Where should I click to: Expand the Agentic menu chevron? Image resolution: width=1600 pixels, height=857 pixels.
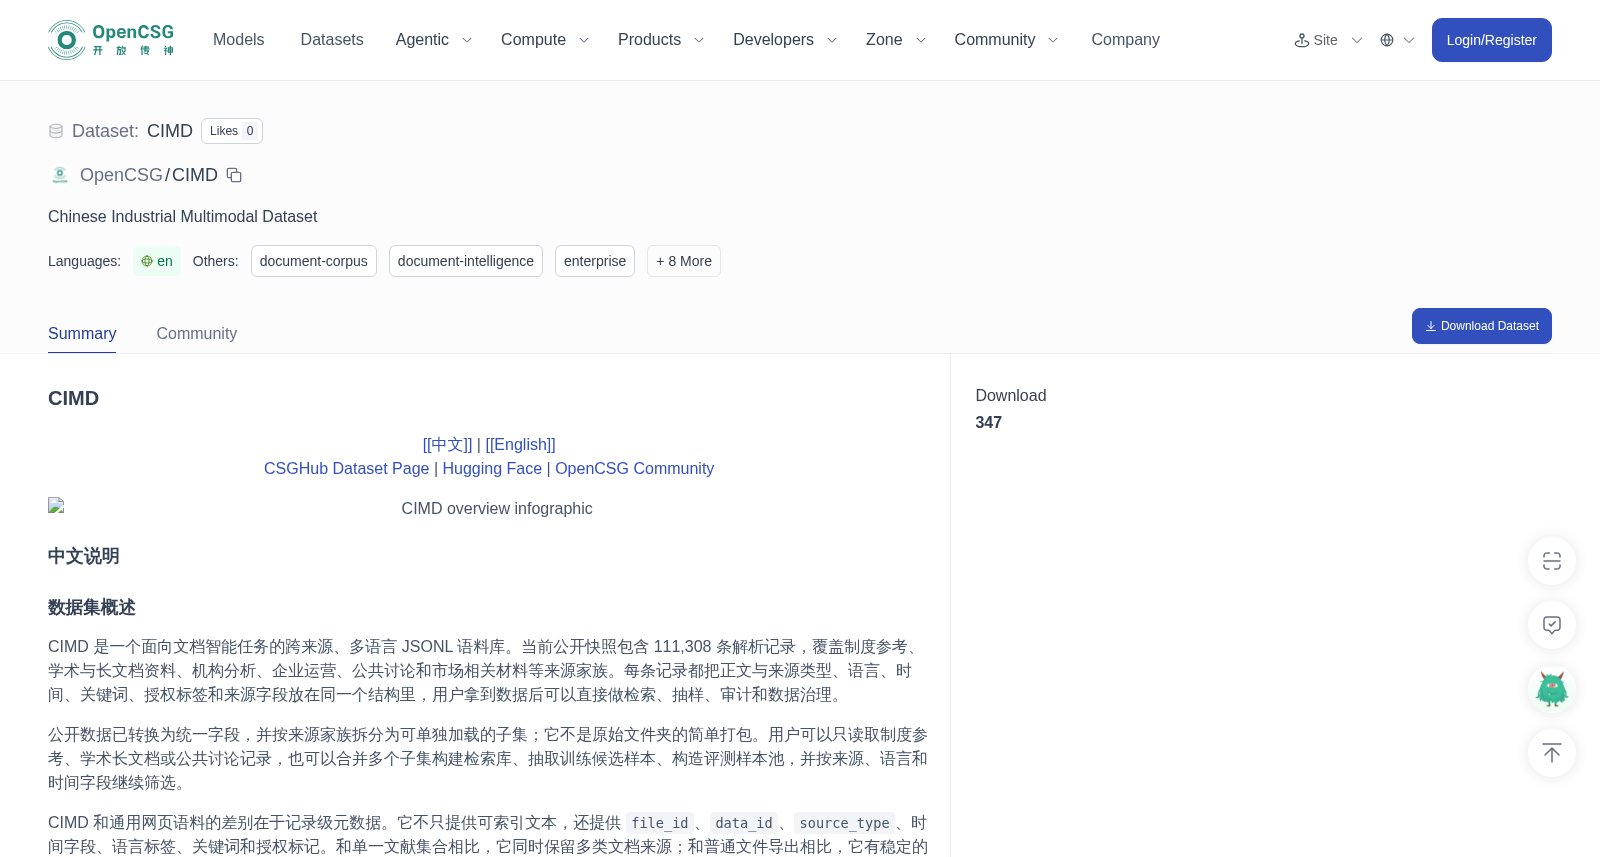pyautogui.click(x=466, y=40)
